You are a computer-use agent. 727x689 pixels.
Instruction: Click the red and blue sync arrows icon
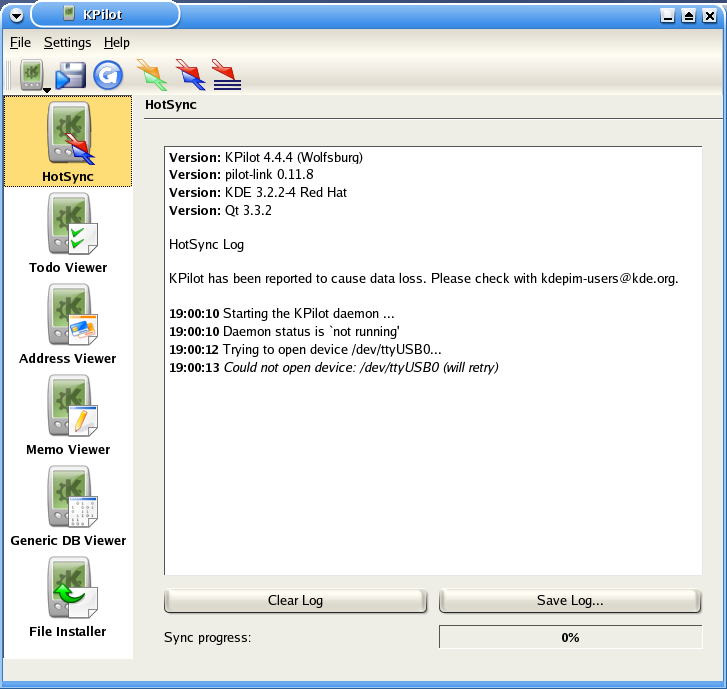tap(190, 75)
